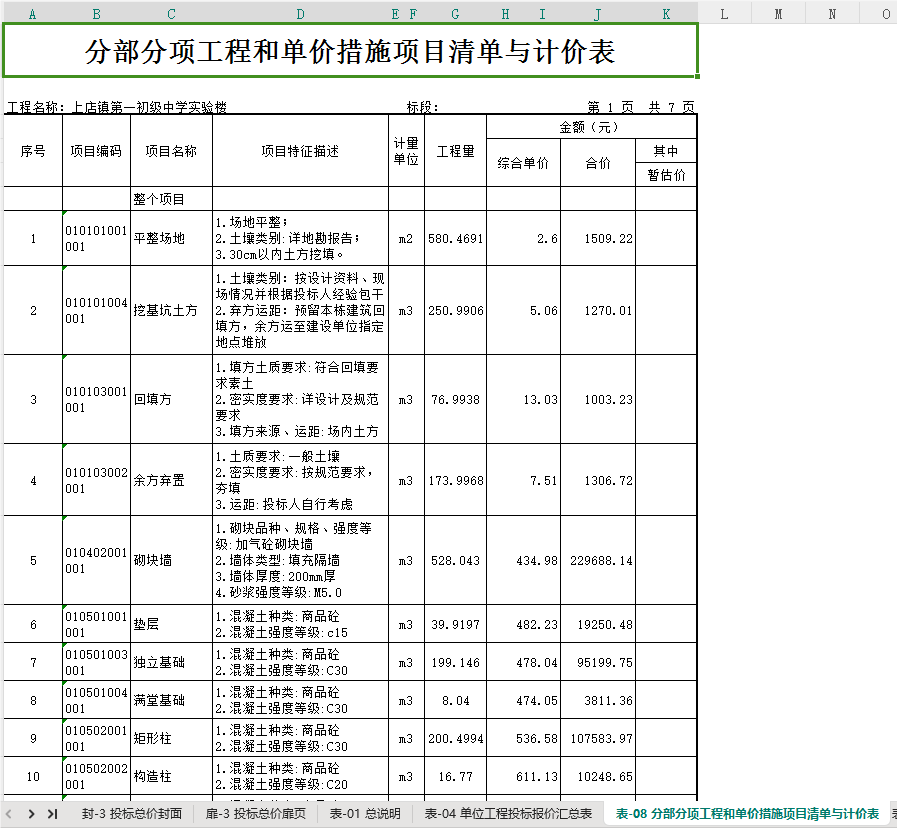Select column N header
Image resolution: width=897 pixels, height=828 pixels.
[832, 14]
